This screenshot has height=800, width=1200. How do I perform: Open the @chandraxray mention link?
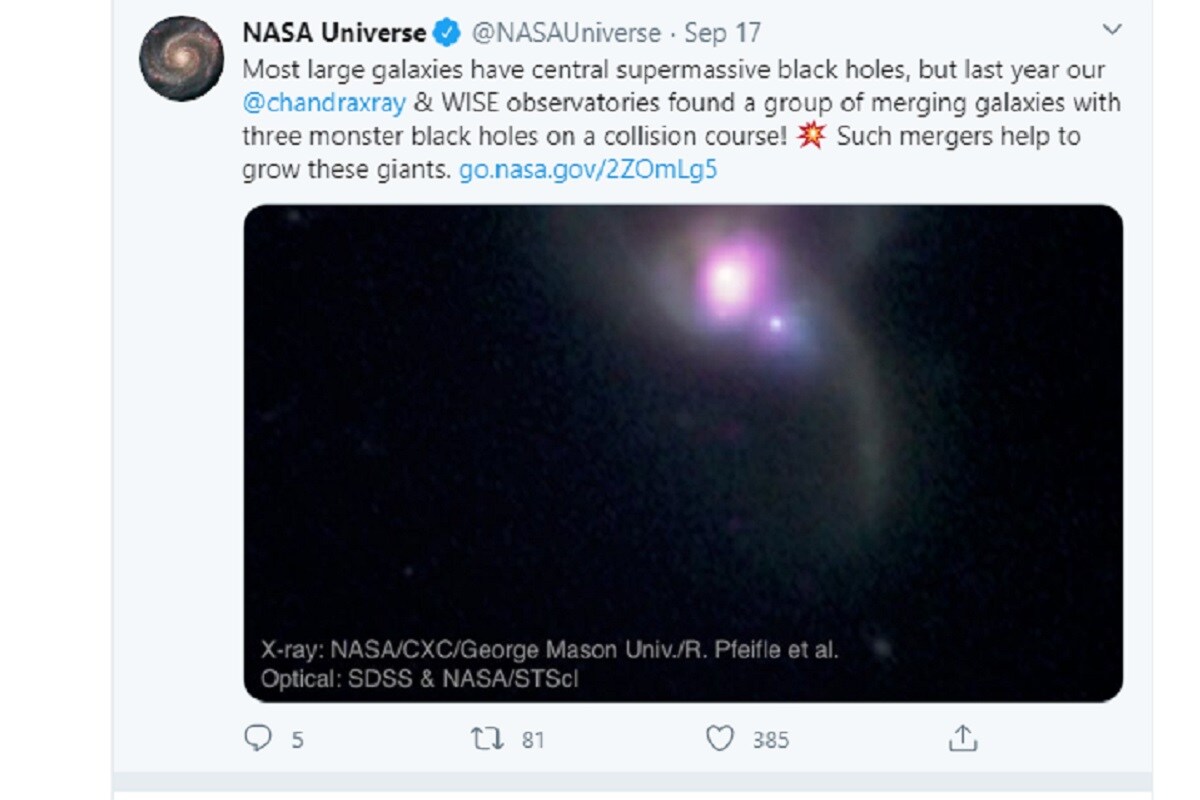pos(323,102)
